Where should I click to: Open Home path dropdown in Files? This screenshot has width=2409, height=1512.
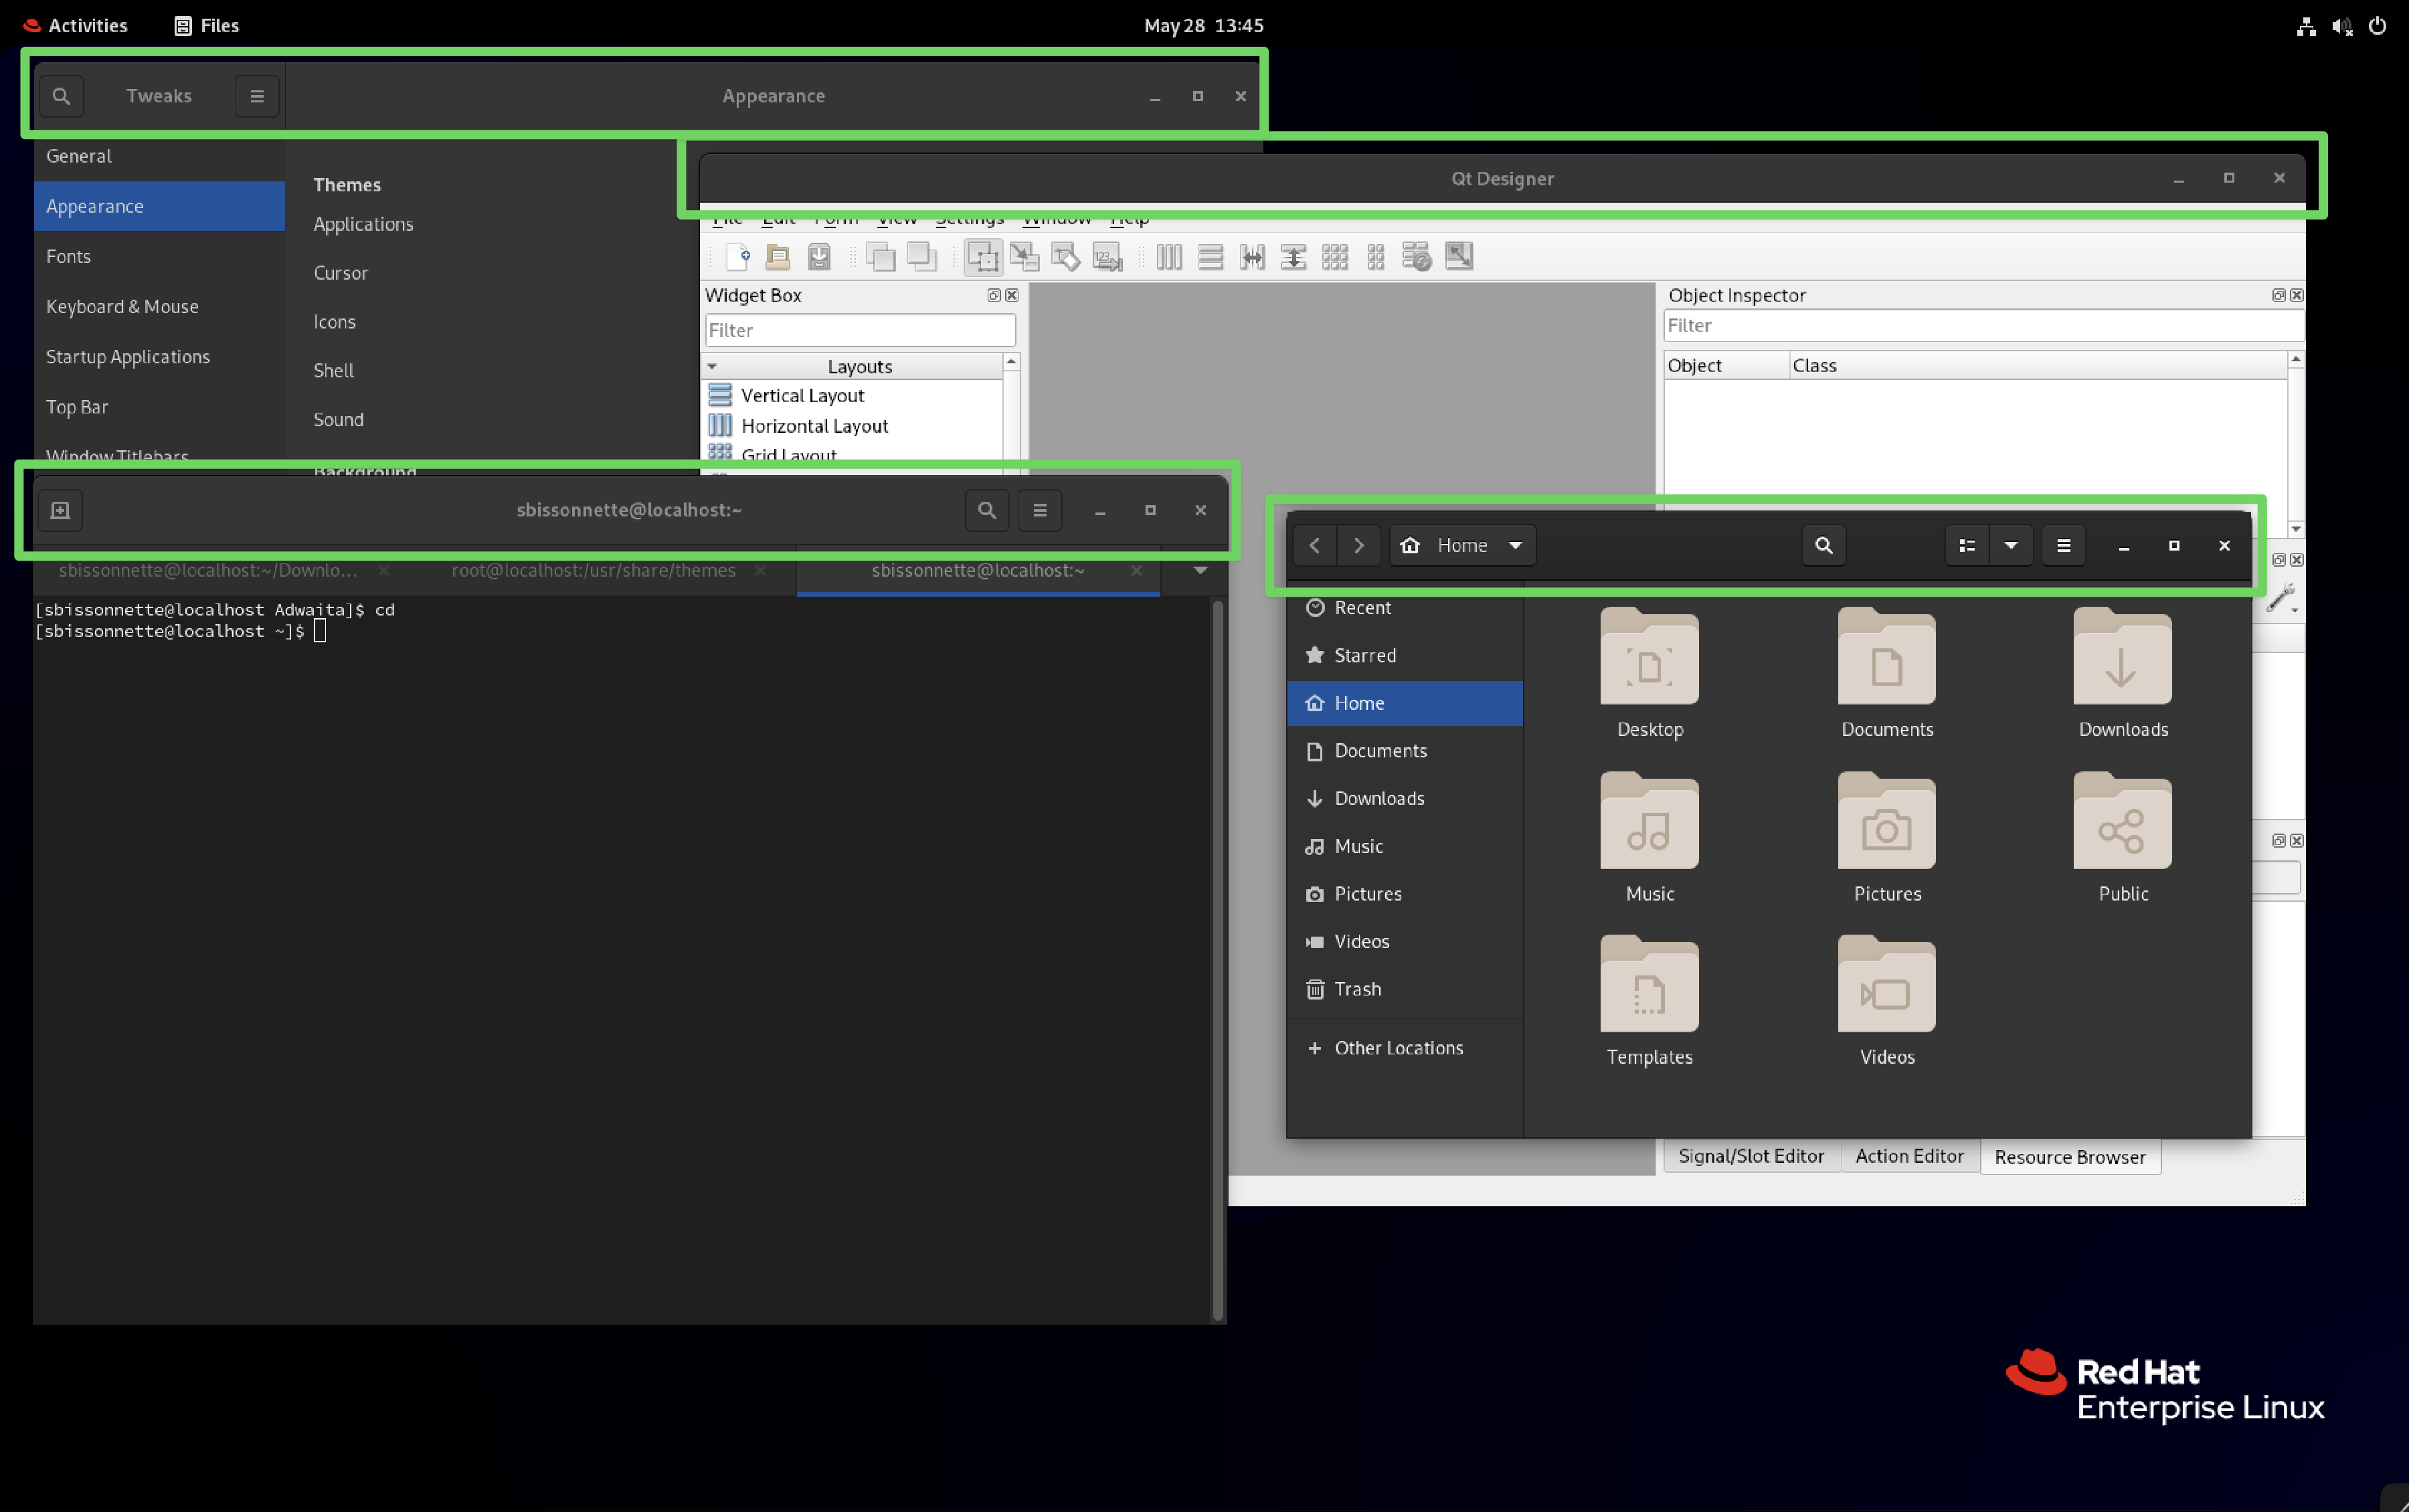pyautogui.click(x=1515, y=545)
